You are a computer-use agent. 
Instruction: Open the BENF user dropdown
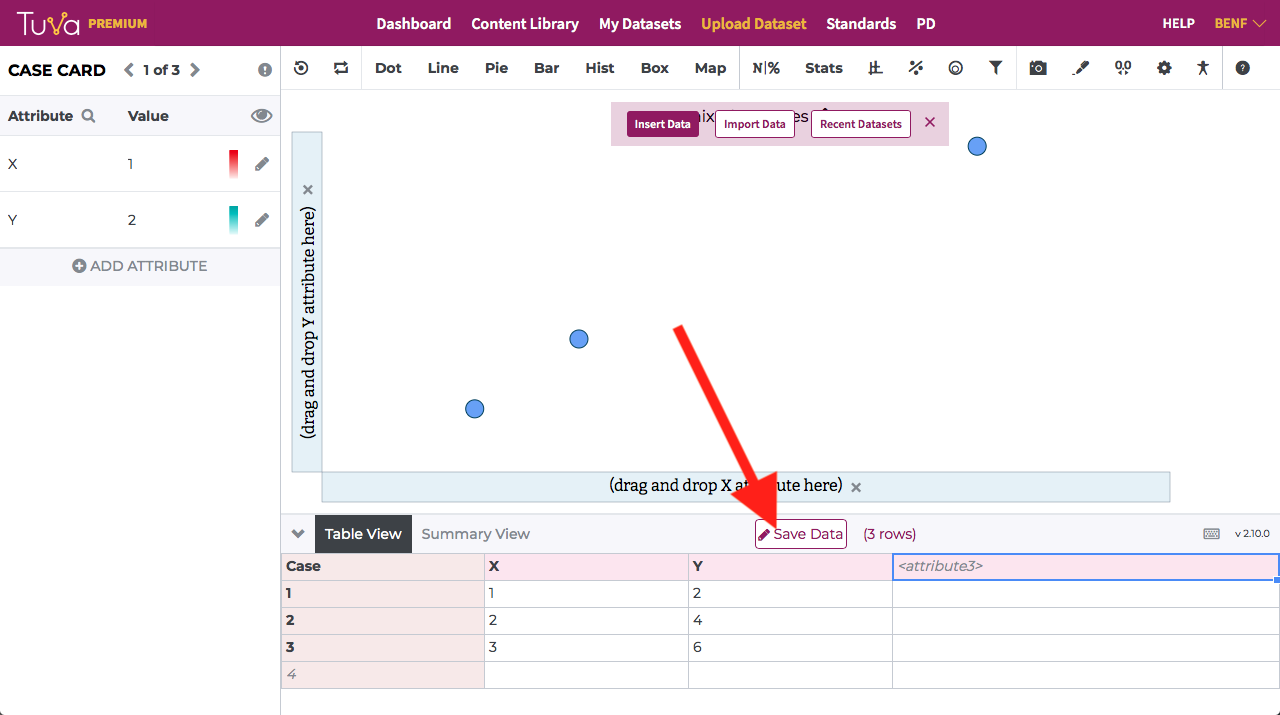pyautogui.click(x=1240, y=23)
